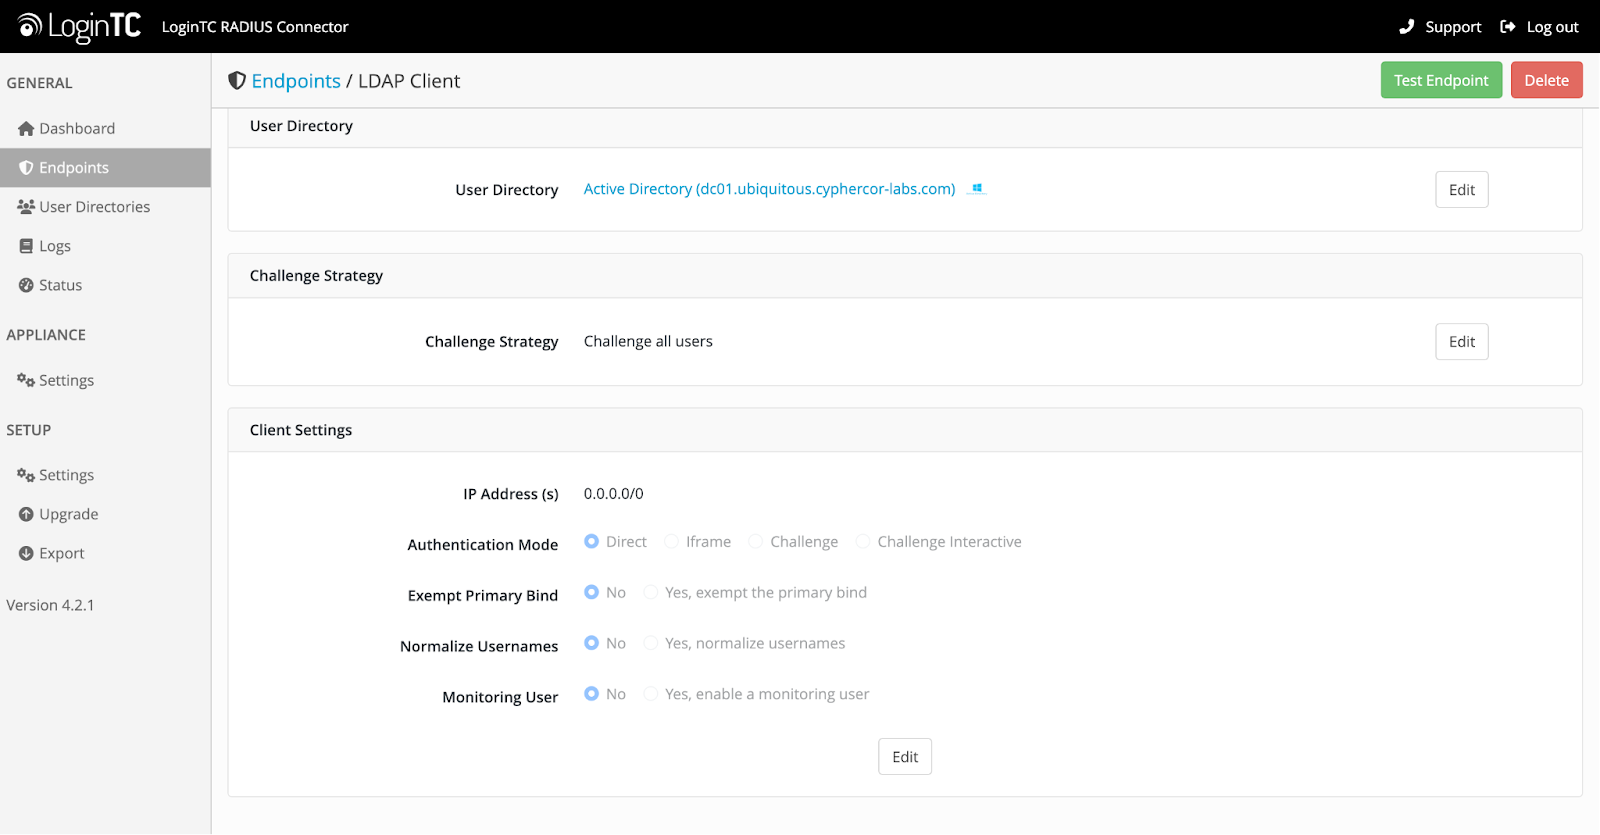Open Settings under Appliance
Image resolution: width=1600 pixels, height=835 pixels.
pyautogui.click(x=105, y=380)
